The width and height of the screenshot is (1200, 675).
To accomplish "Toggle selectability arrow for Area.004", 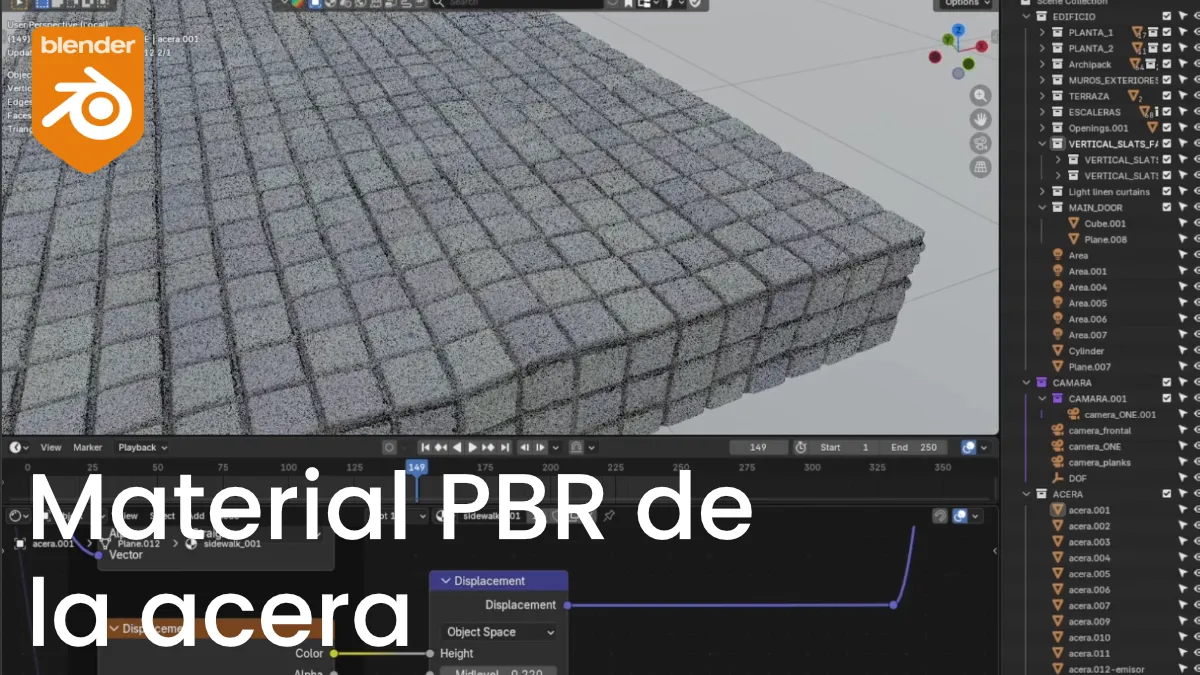I will 1183,287.
